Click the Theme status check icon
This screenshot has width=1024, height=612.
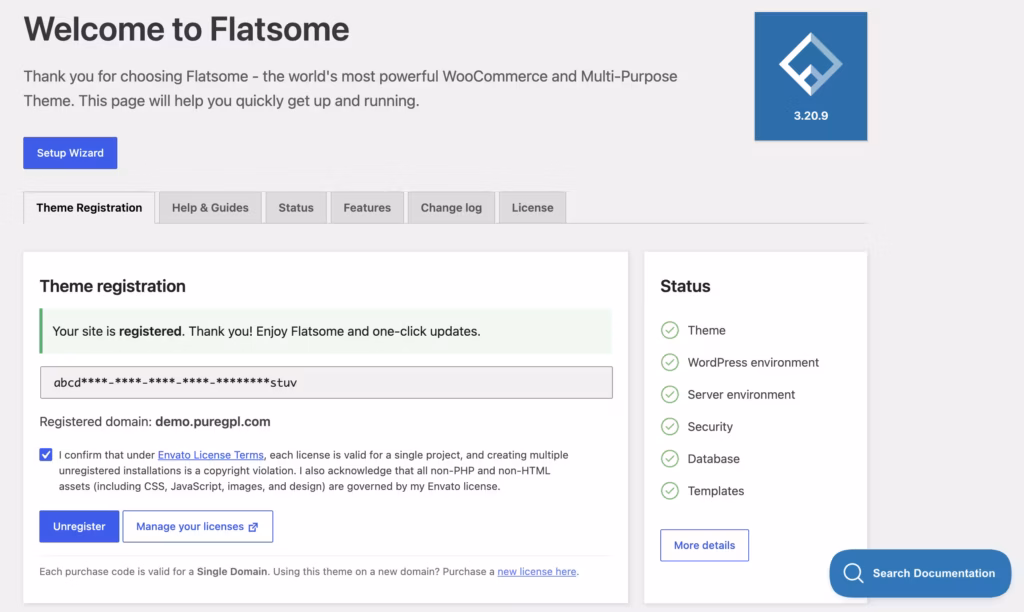pyautogui.click(x=669, y=330)
